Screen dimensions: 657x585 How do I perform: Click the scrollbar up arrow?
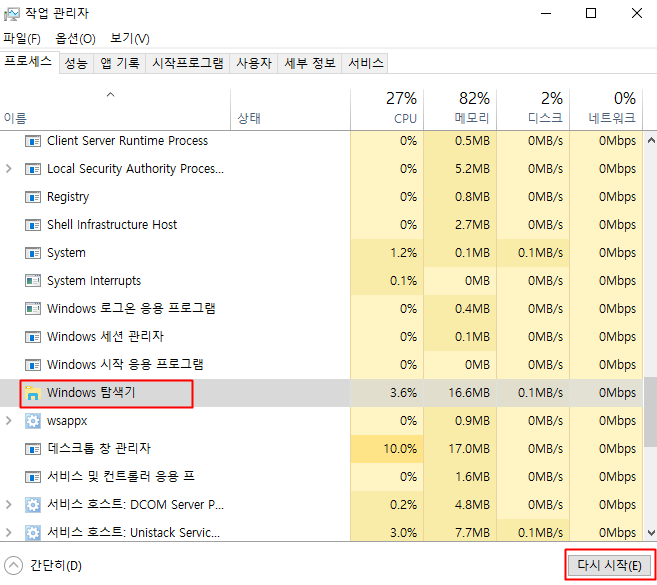(651, 140)
